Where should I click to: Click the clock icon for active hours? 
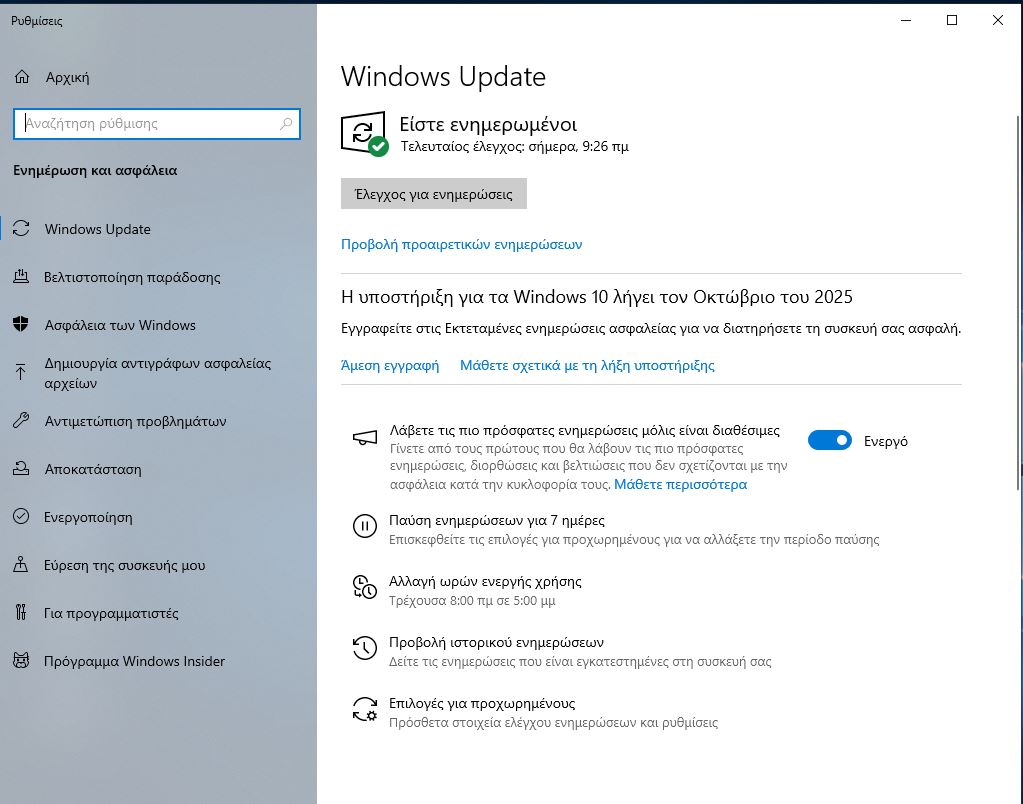click(365, 586)
